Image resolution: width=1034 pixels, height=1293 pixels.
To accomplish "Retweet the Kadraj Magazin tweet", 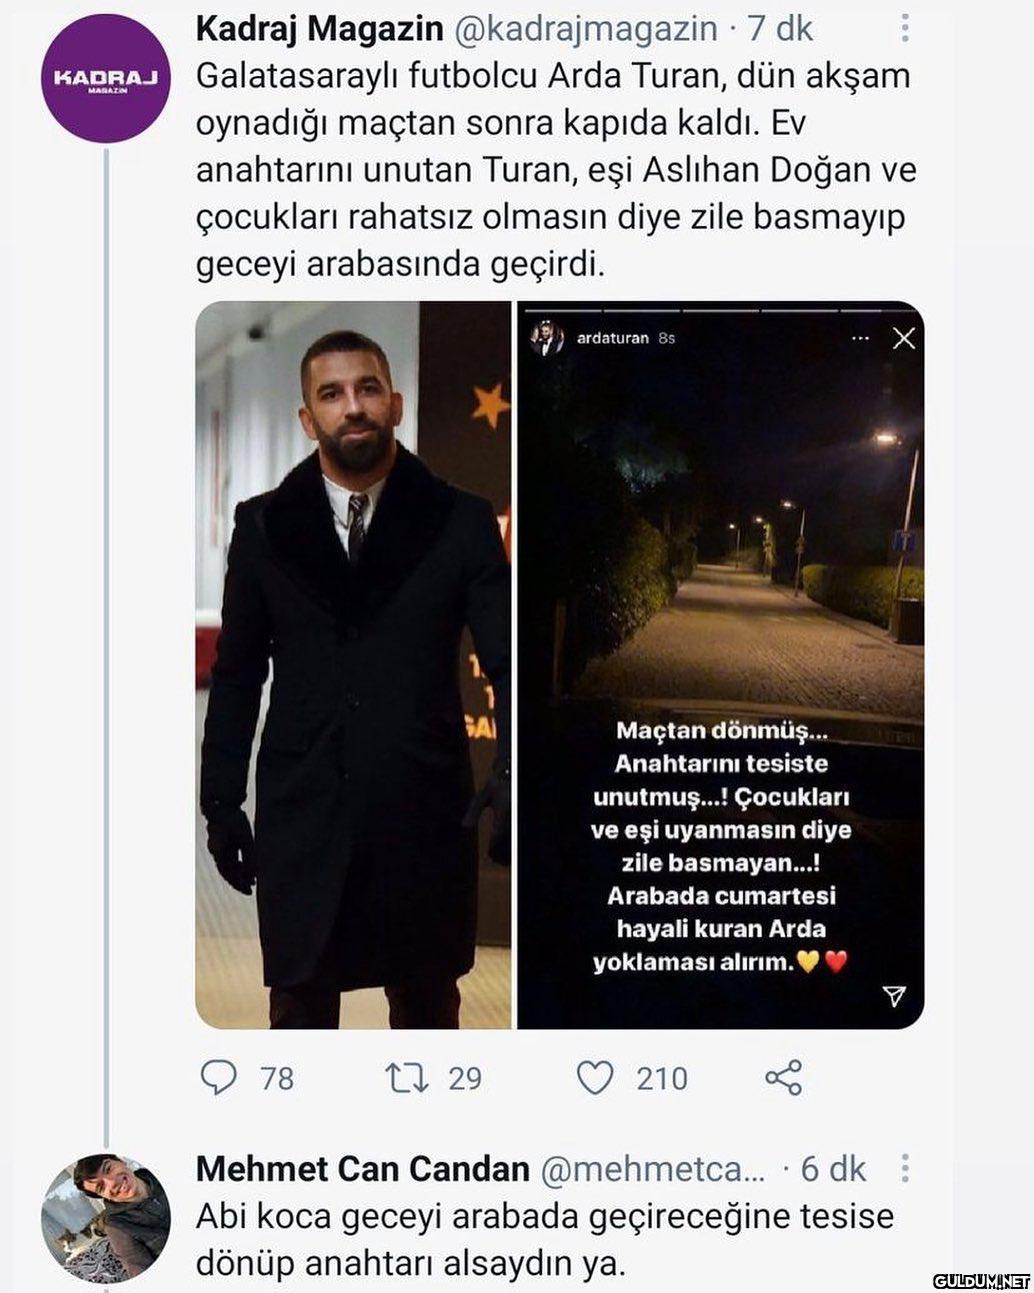I will click(407, 1077).
